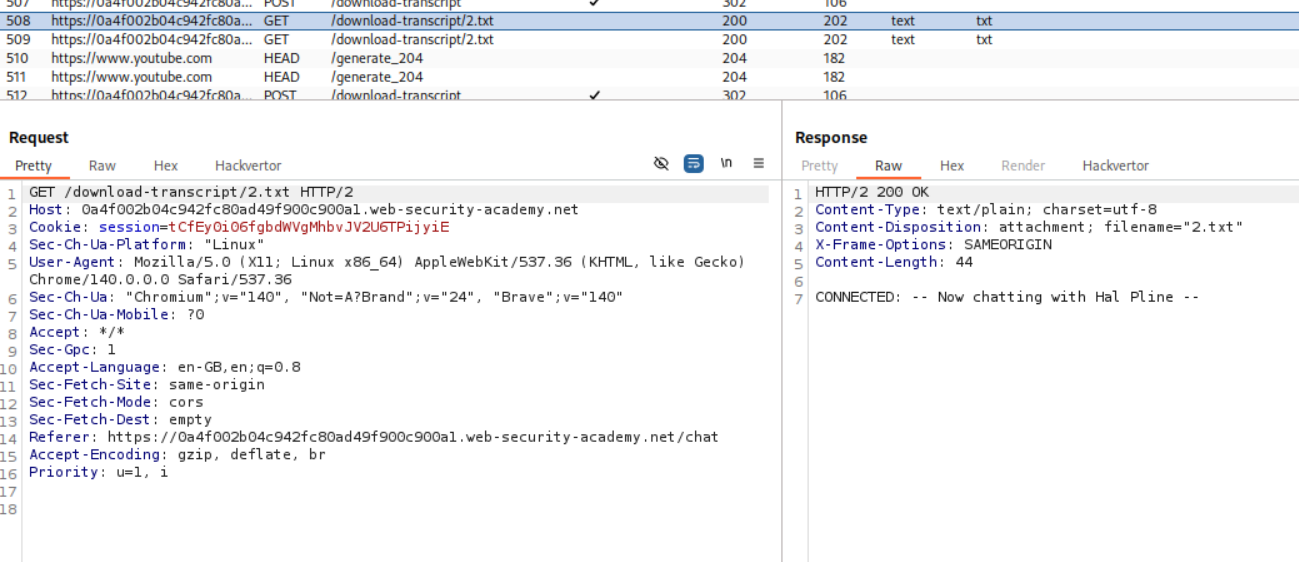Open the Request Hex tab
The image size is (1299, 562).
[166, 166]
